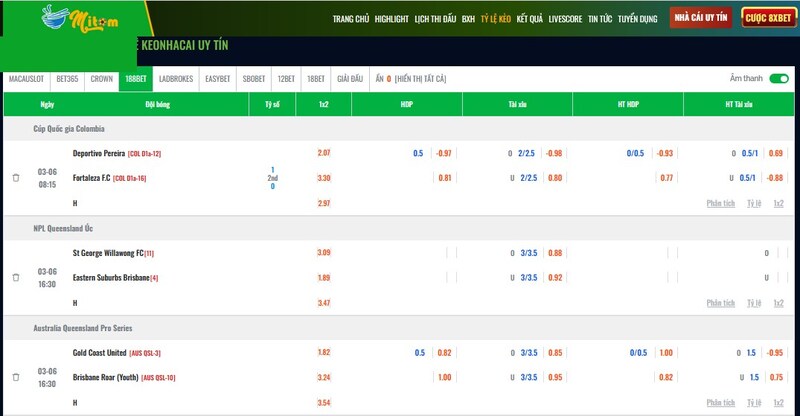
Task: Open LIVESCORE menu item
Action: coord(565,19)
